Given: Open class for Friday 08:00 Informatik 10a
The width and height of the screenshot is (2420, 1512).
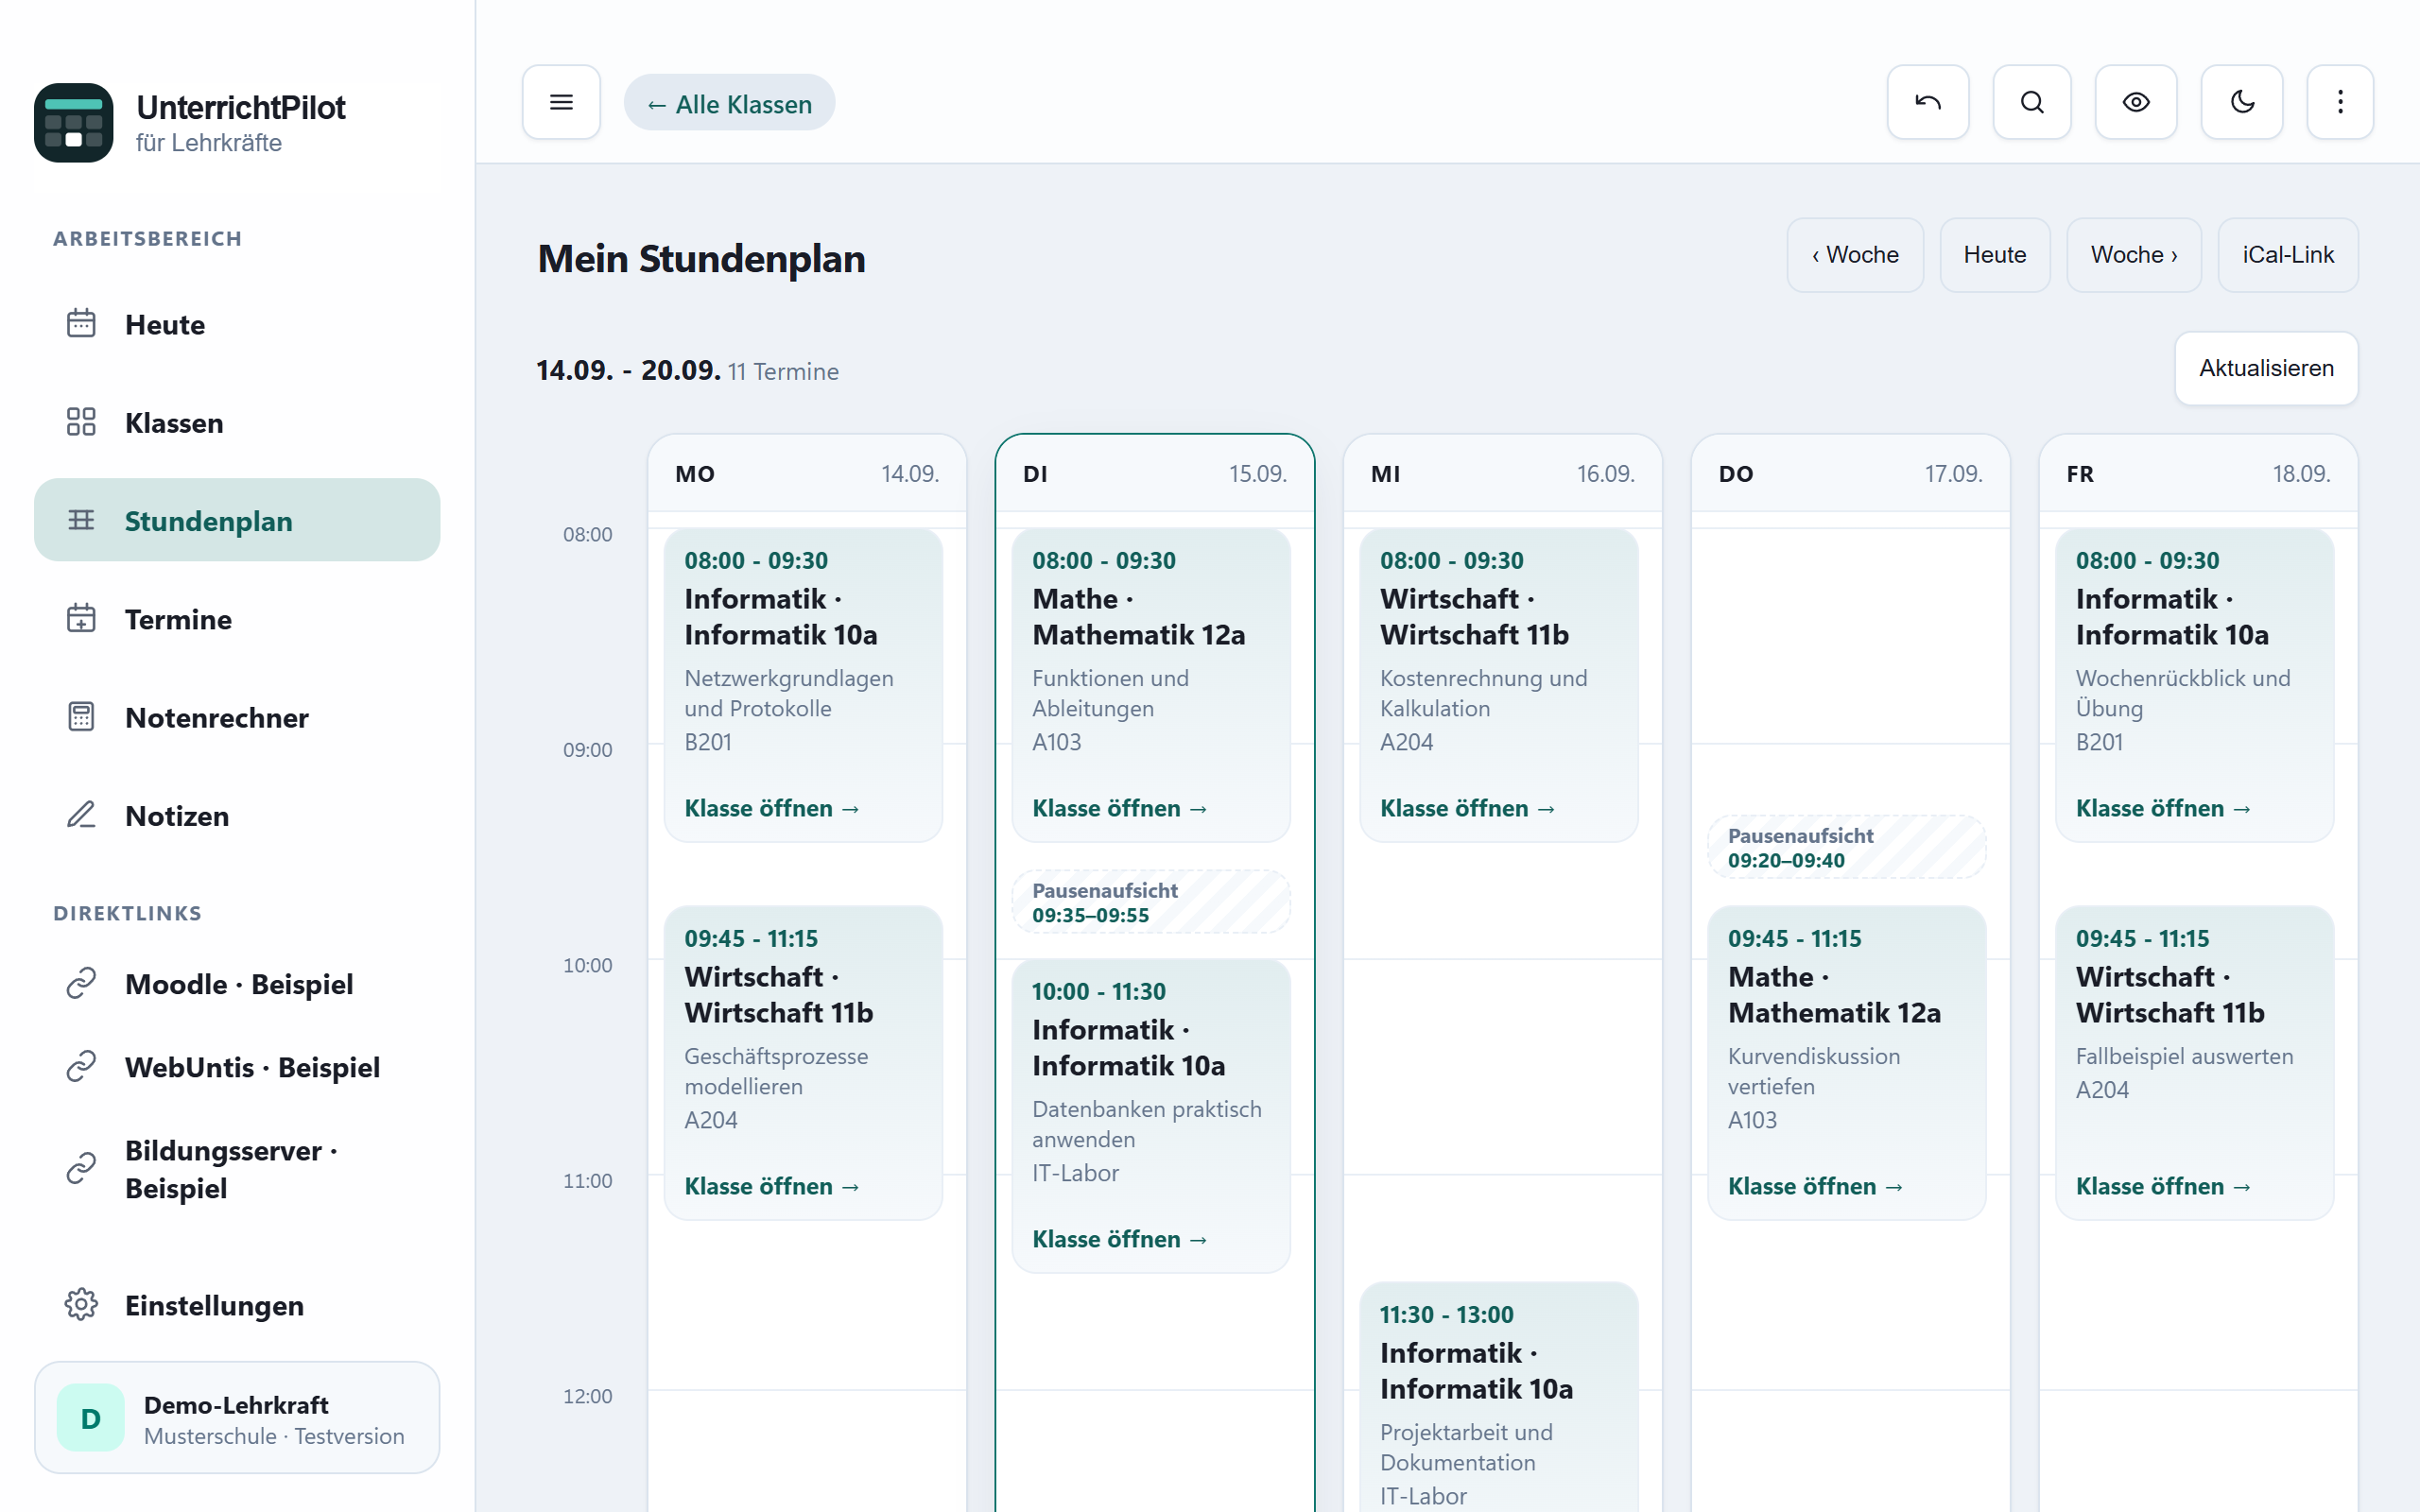Looking at the screenshot, I should point(2163,808).
